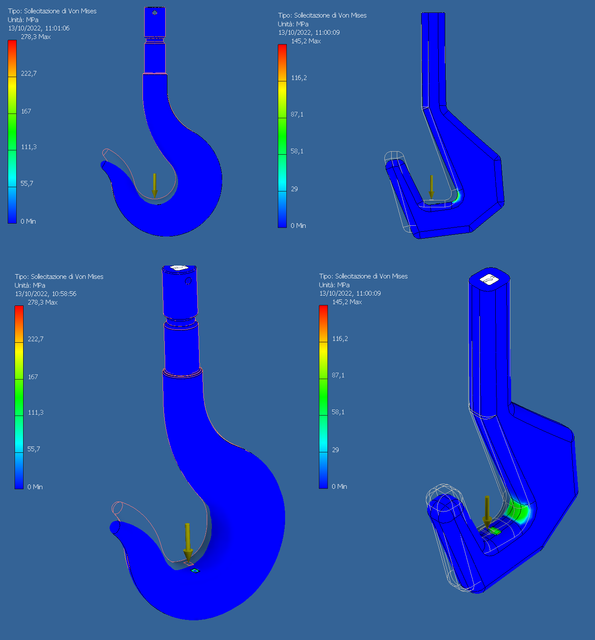Click the 58,1 label in the bottom-right legend
Viewport: 595px width, 640px height.
click(x=338, y=412)
